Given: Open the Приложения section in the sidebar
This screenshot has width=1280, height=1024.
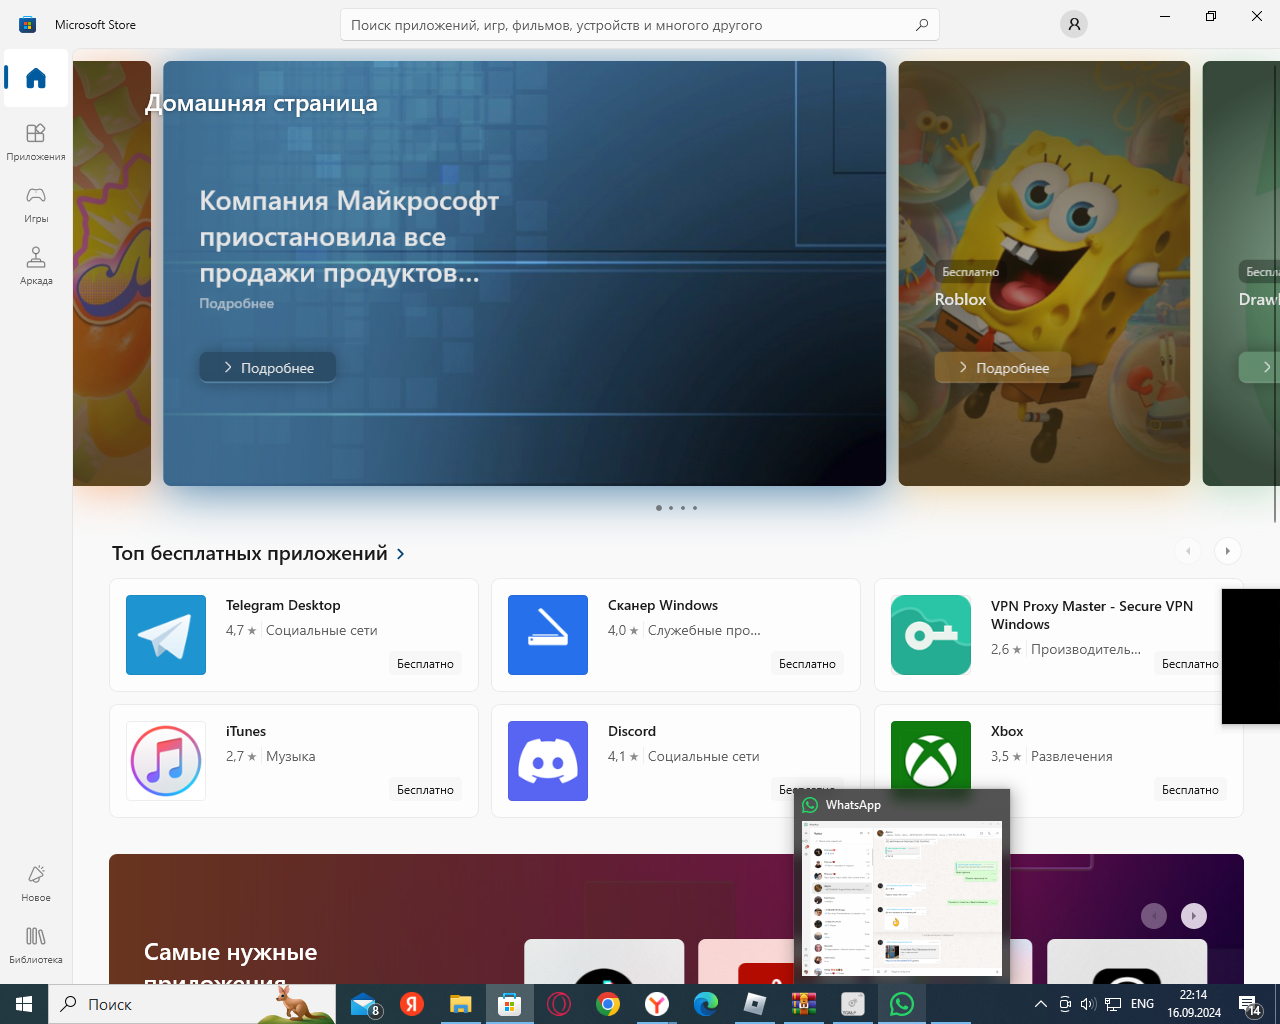Looking at the screenshot, I should [36, 141].
